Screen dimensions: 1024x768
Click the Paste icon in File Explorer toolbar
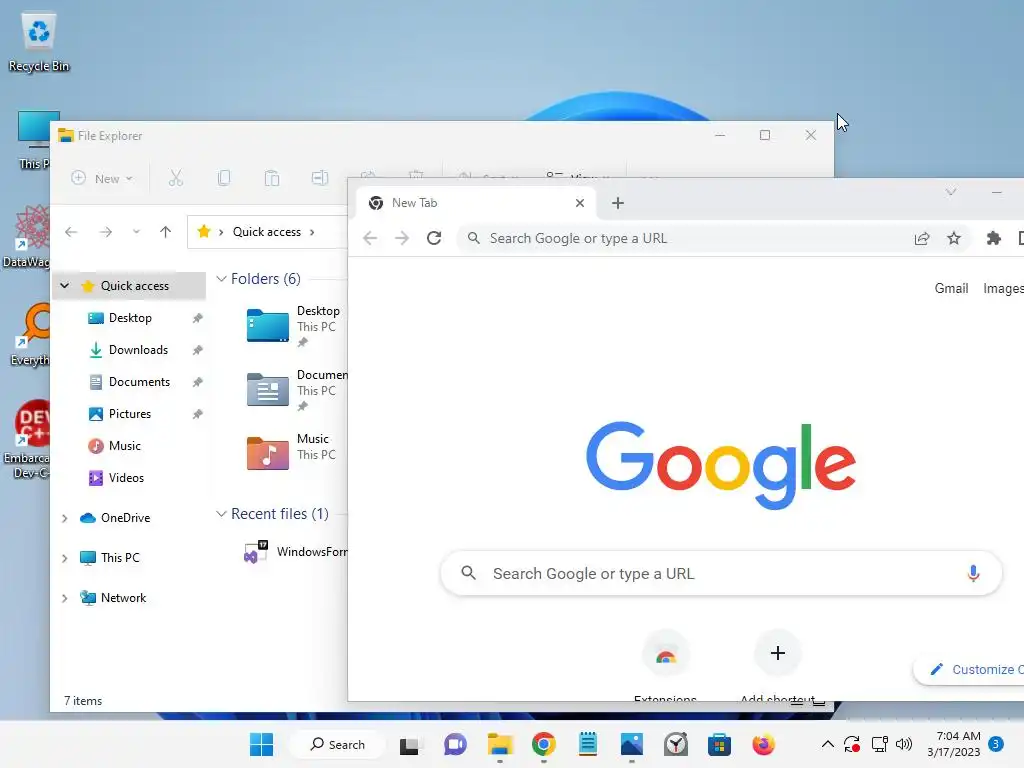(x=272, y=178)
